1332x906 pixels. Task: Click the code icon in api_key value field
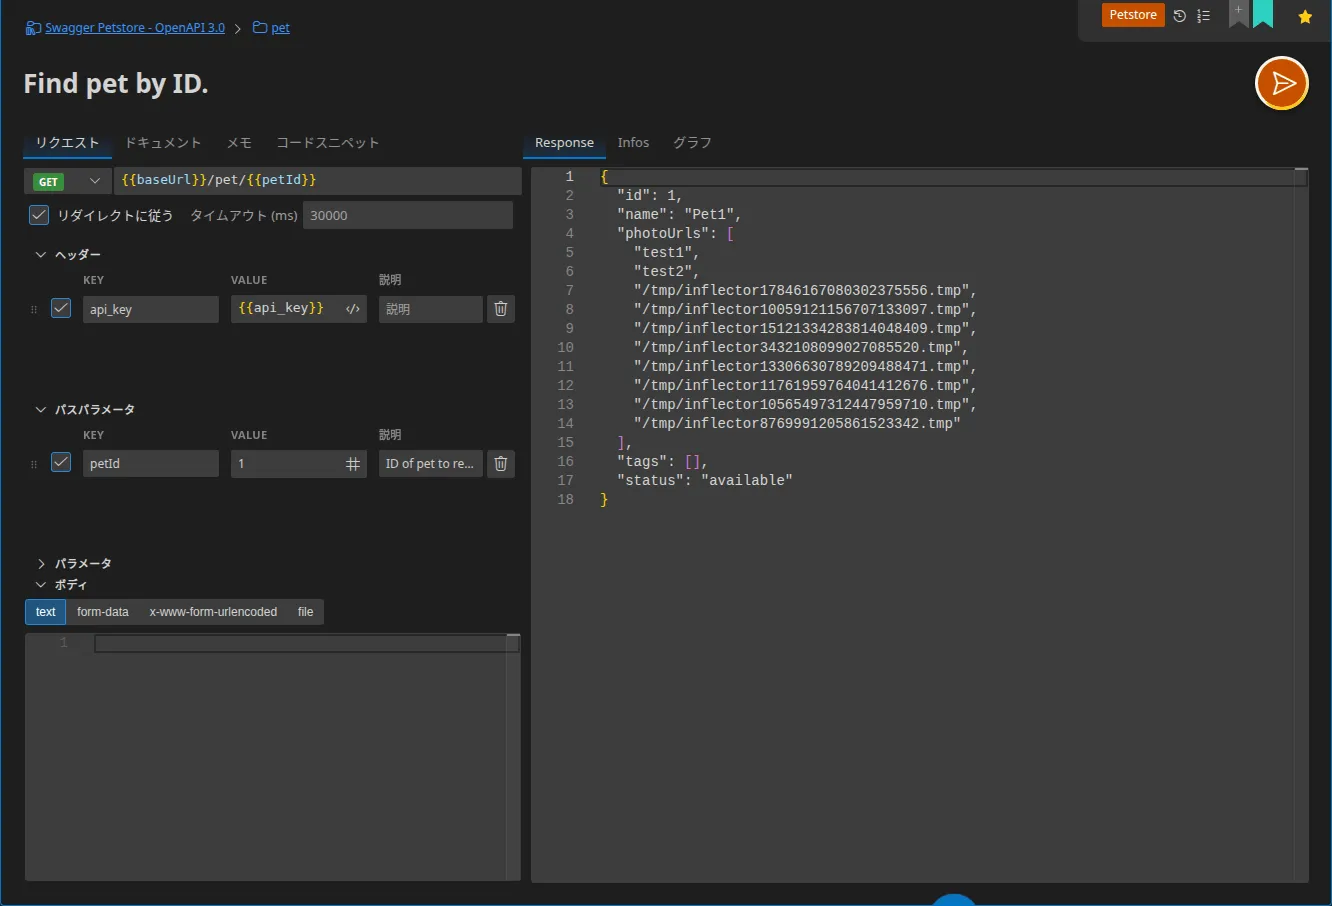tap(353, 309)
